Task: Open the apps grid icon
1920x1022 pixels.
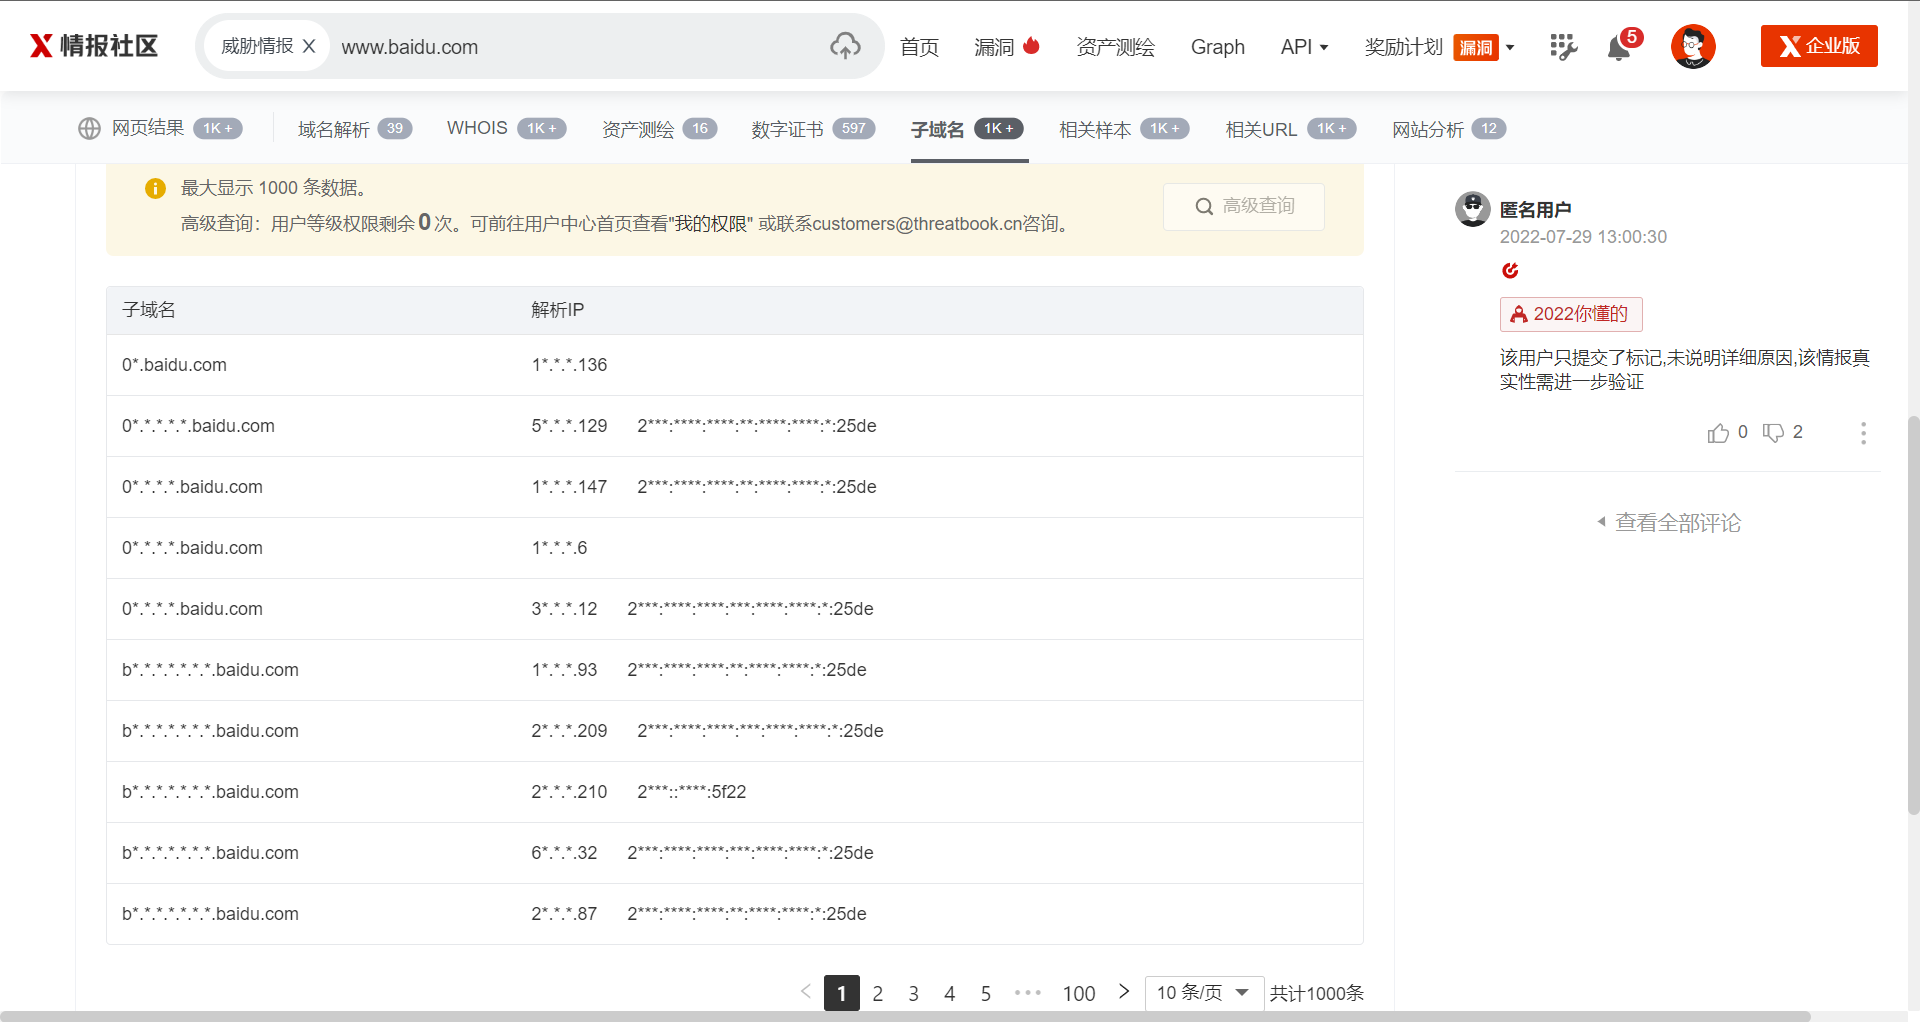Action: [x=1563, y=46]
